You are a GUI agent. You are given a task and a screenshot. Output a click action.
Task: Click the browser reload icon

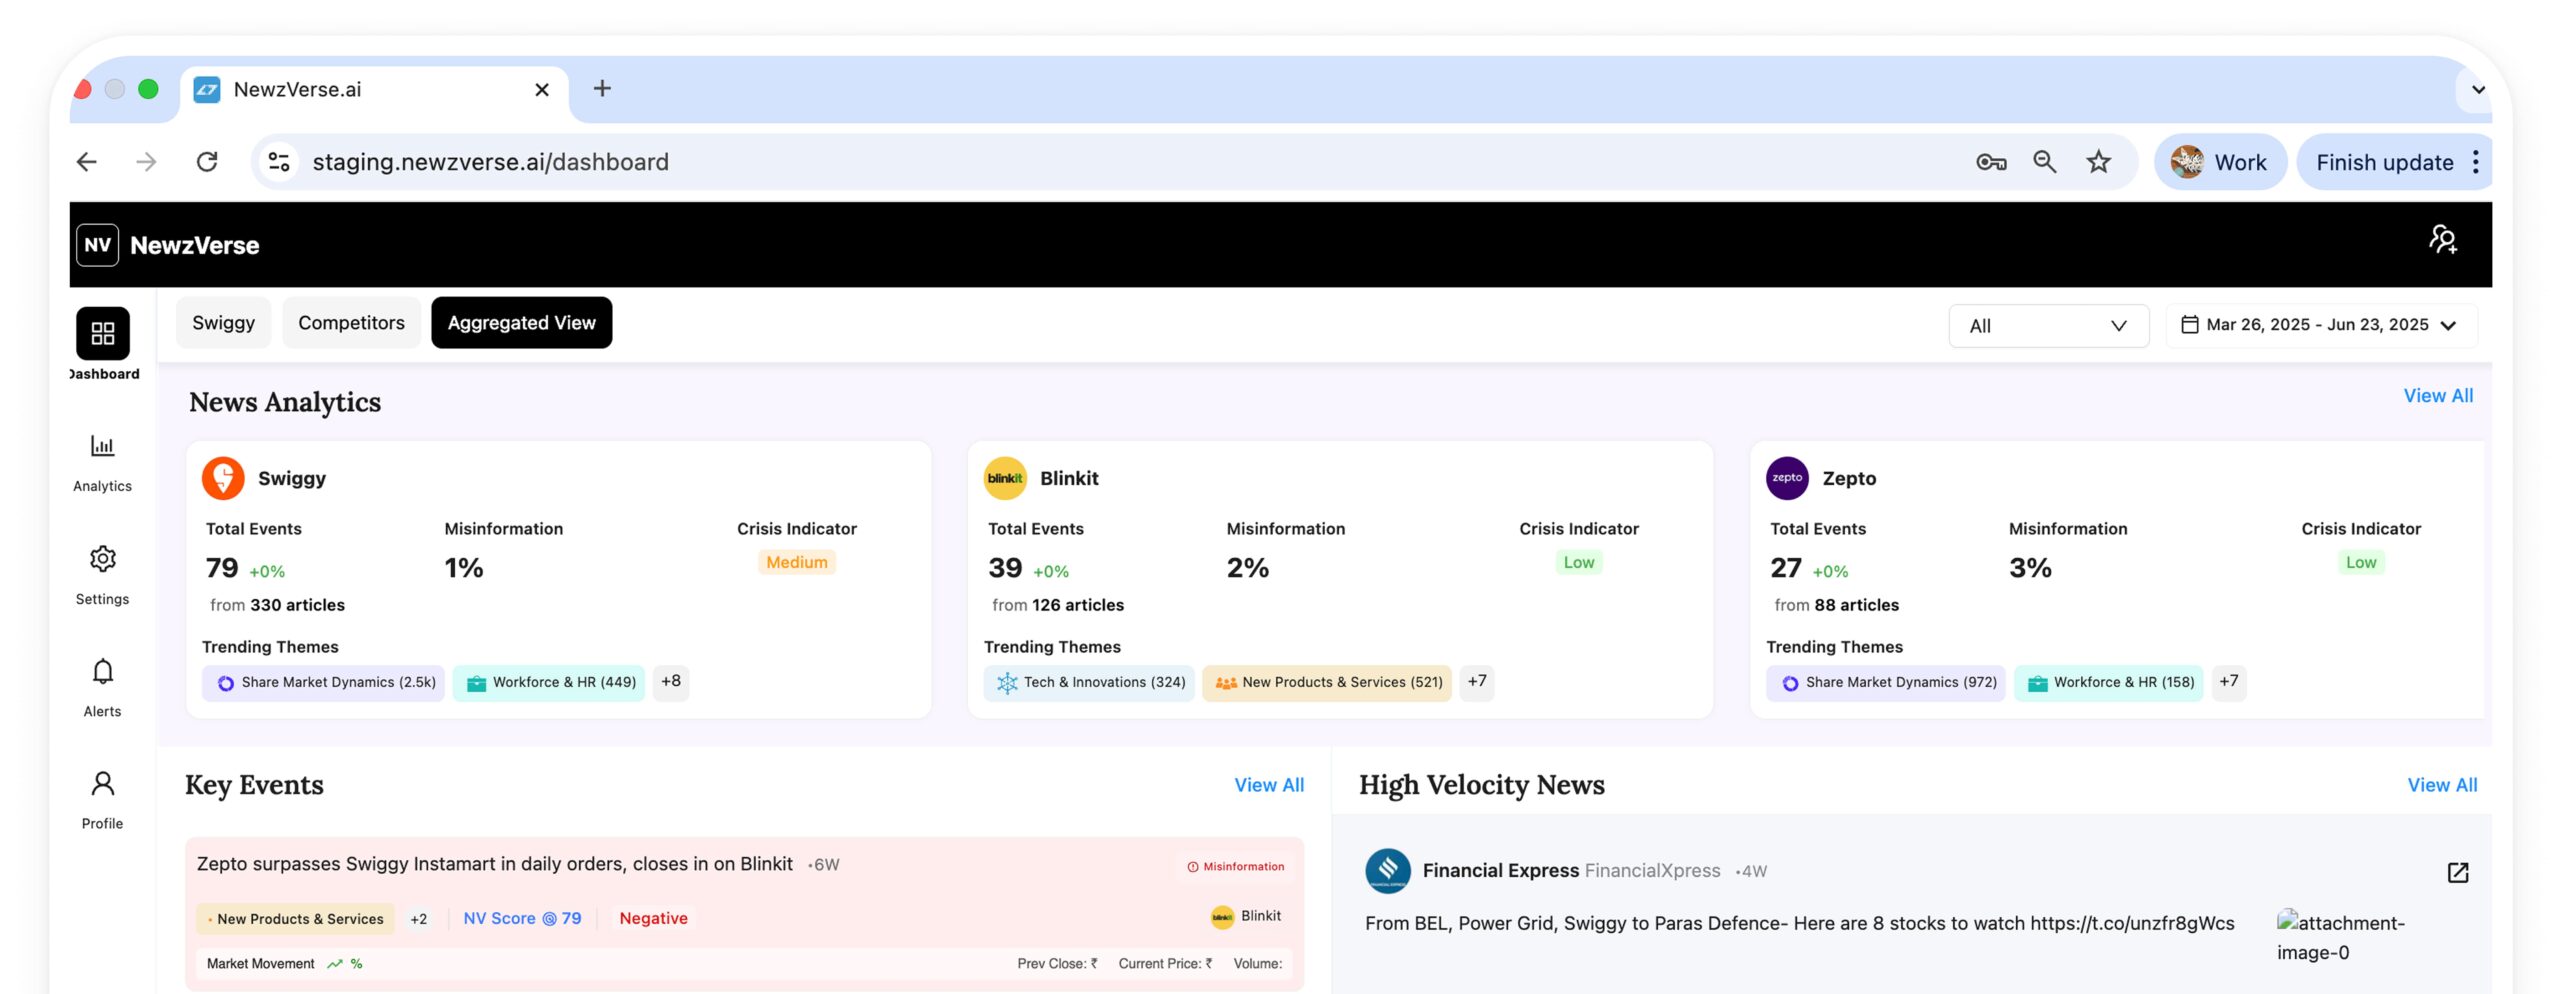[207, 162]
